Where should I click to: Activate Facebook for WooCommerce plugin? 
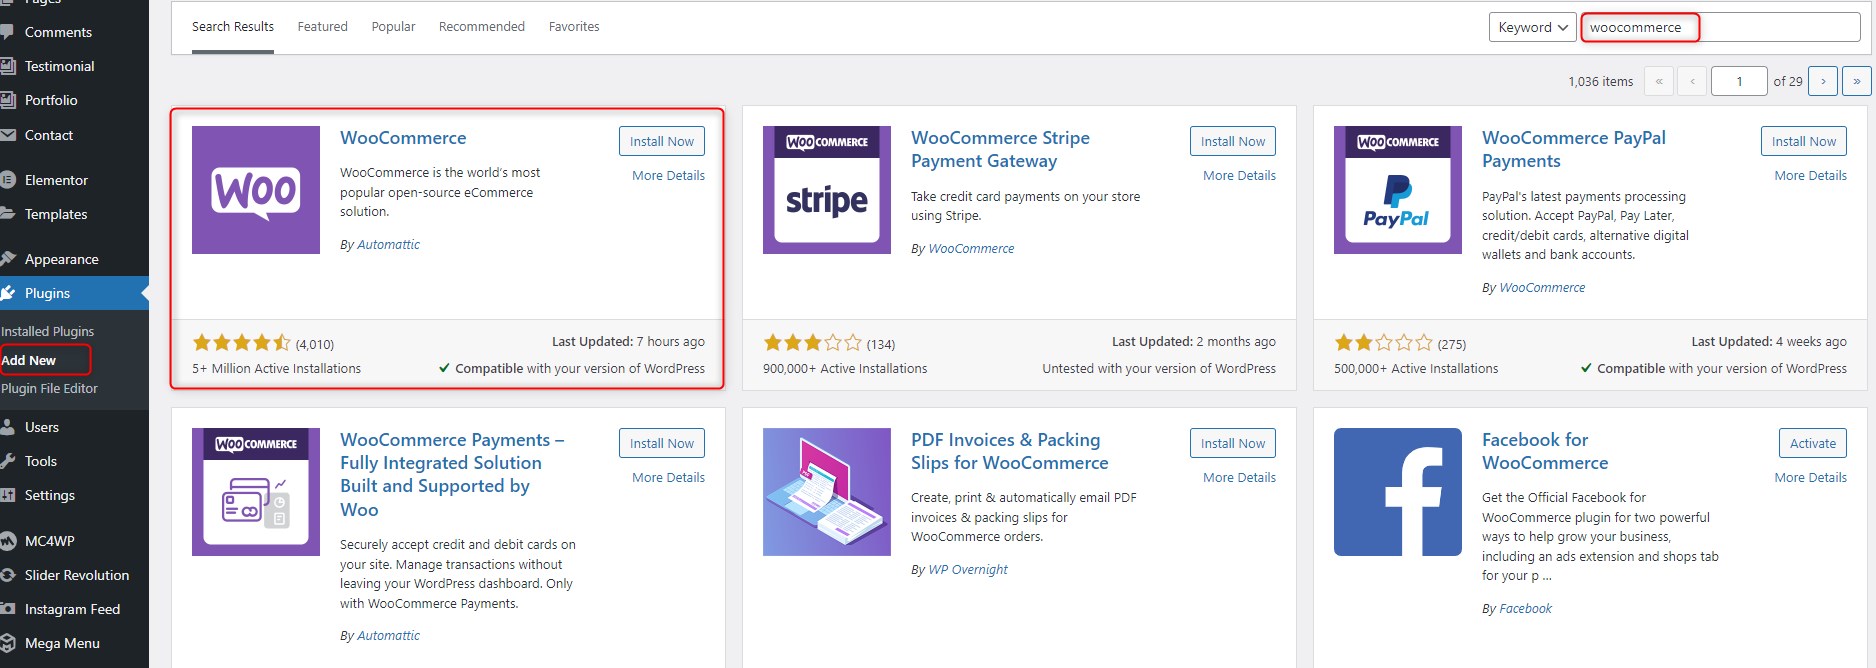click(x=1813, y=443)
